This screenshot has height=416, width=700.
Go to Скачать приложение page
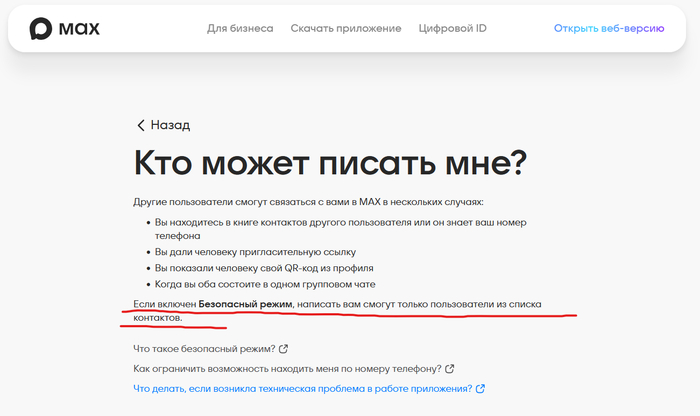point(346,29)
